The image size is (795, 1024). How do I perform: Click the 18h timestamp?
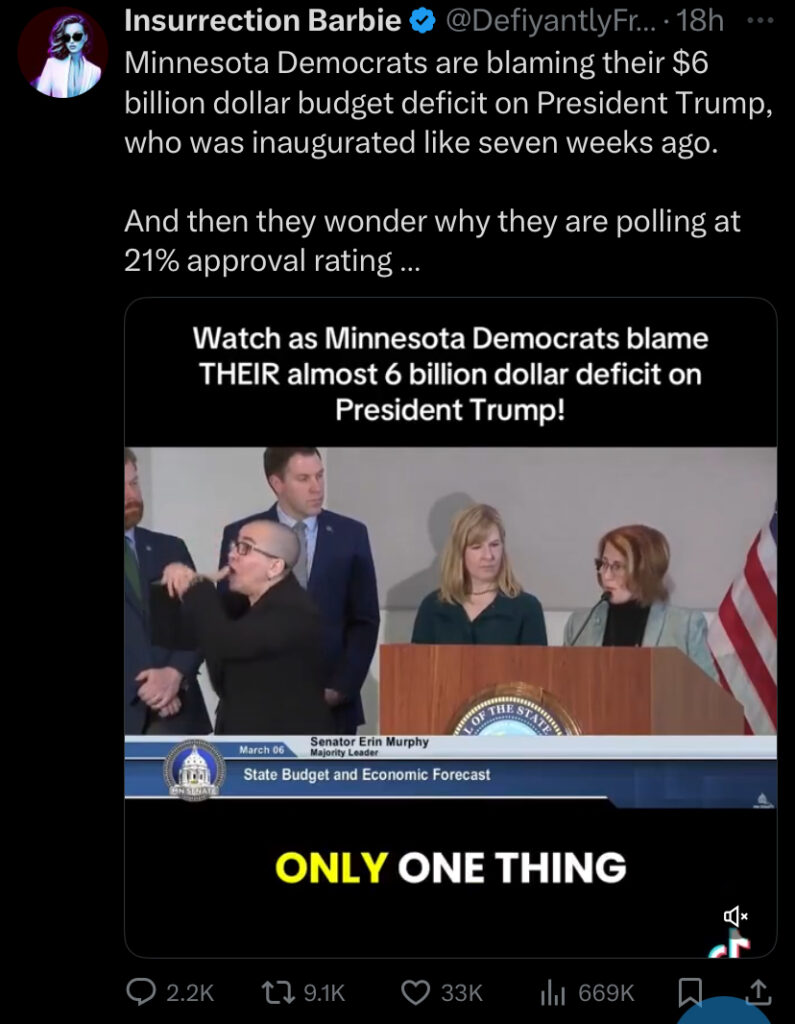(700, 22)
